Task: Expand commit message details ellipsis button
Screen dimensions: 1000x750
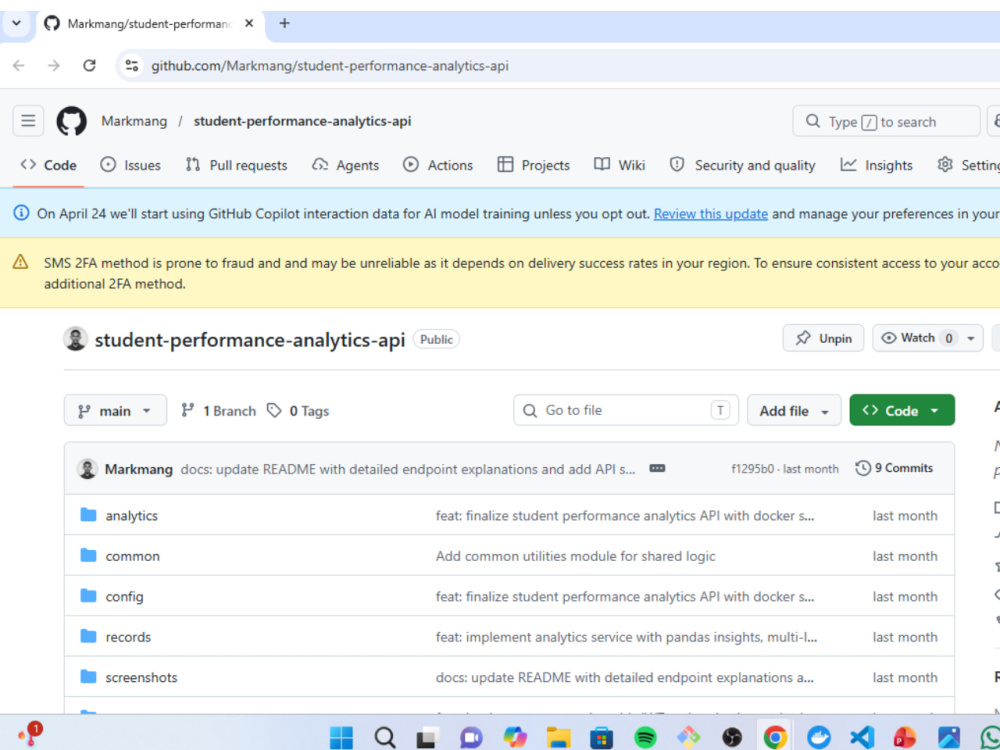Action: coord(657,468)
